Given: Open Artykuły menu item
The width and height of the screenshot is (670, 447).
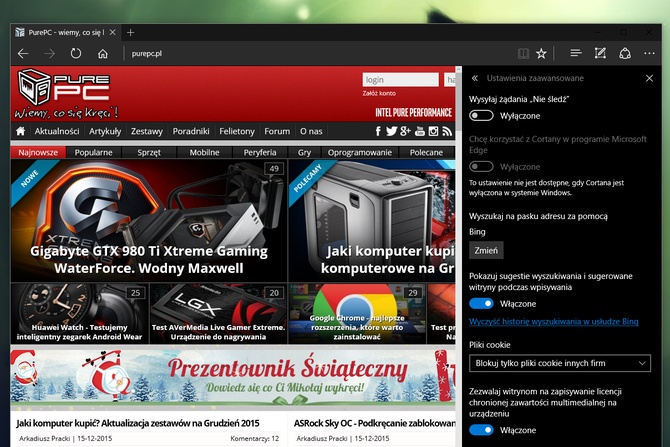Looking at the screenshot, I should tap(105, 131).
